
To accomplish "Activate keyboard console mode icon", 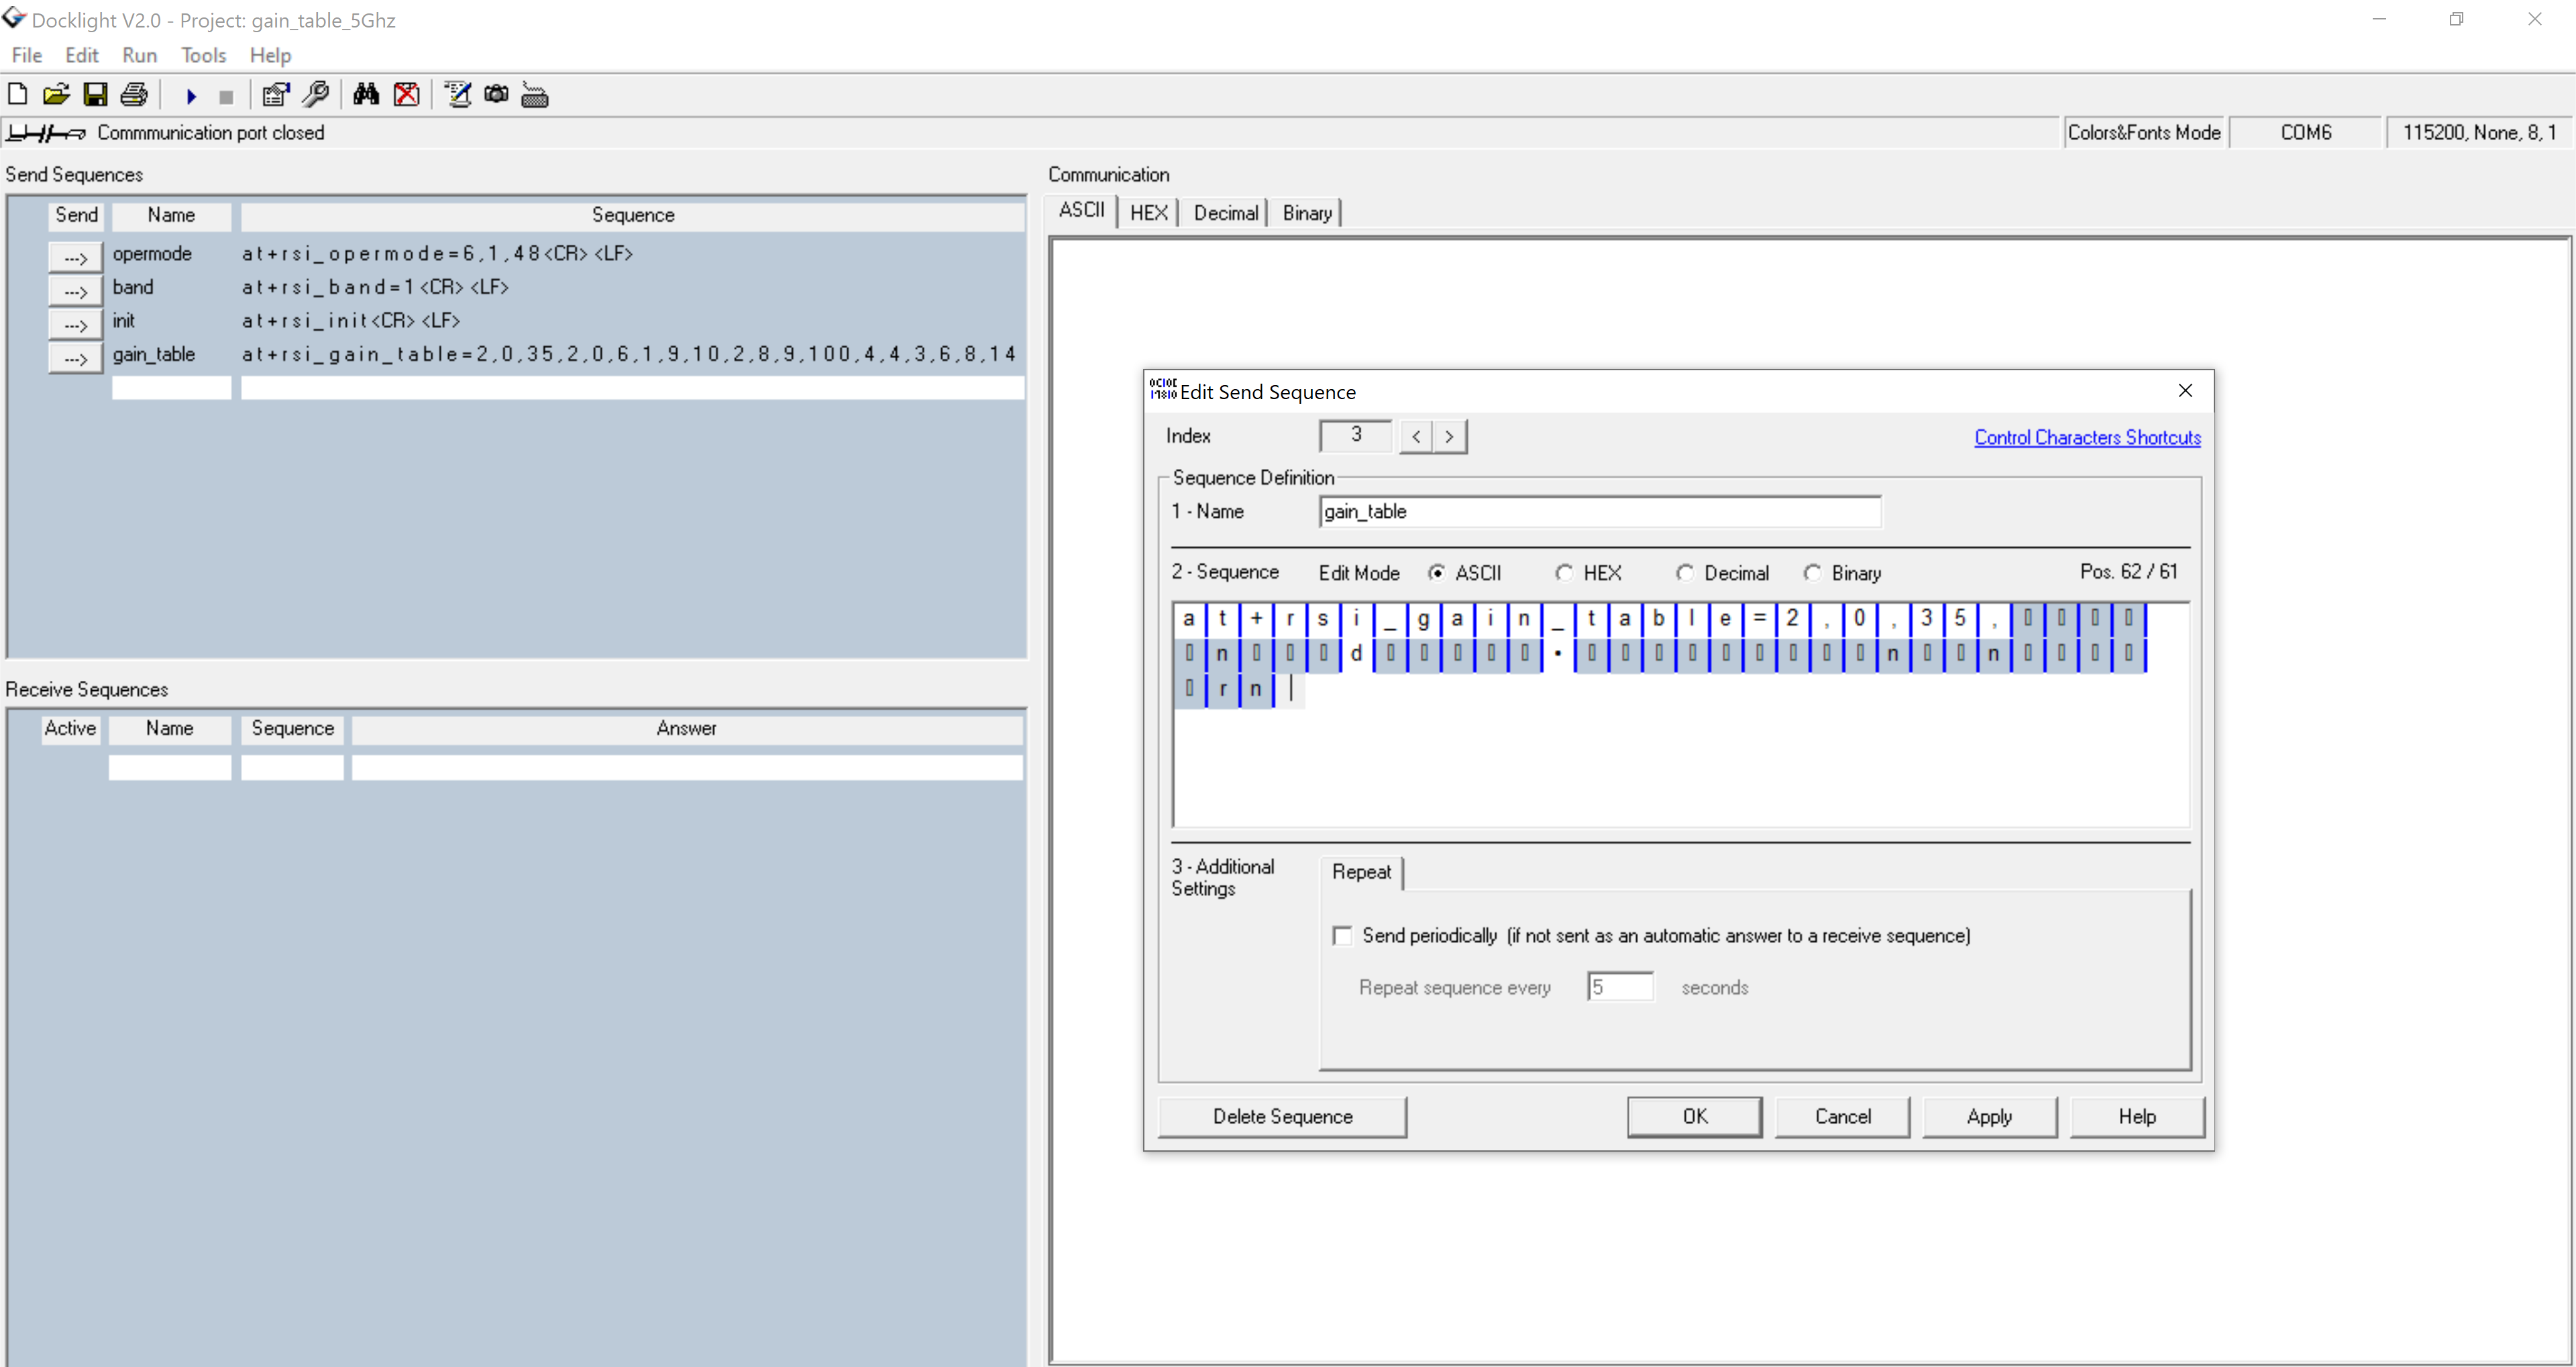I will [x=535, y=94].
